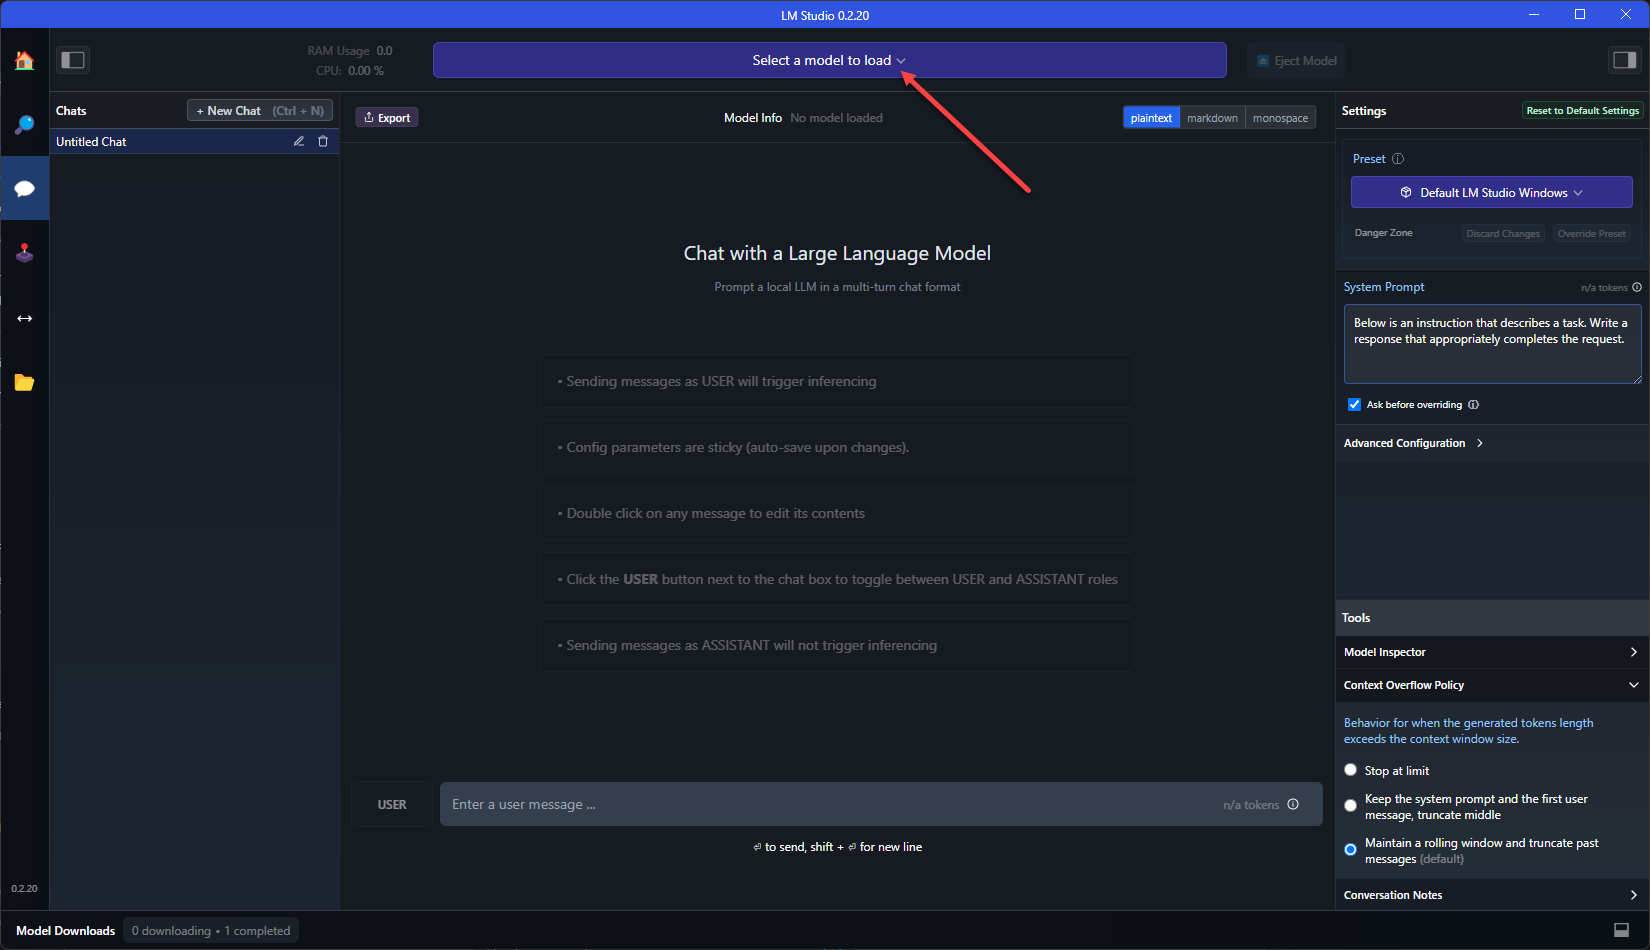Switch message format to markdown
The width and height of the screenshot is (1650, 950).
click(1212, 118)
